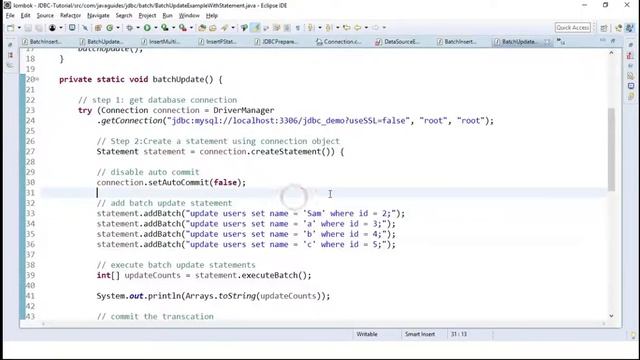Viewport: 640px width, 360px height.
Task: Click the Search flashlight icon
Action: click(224, 28)
